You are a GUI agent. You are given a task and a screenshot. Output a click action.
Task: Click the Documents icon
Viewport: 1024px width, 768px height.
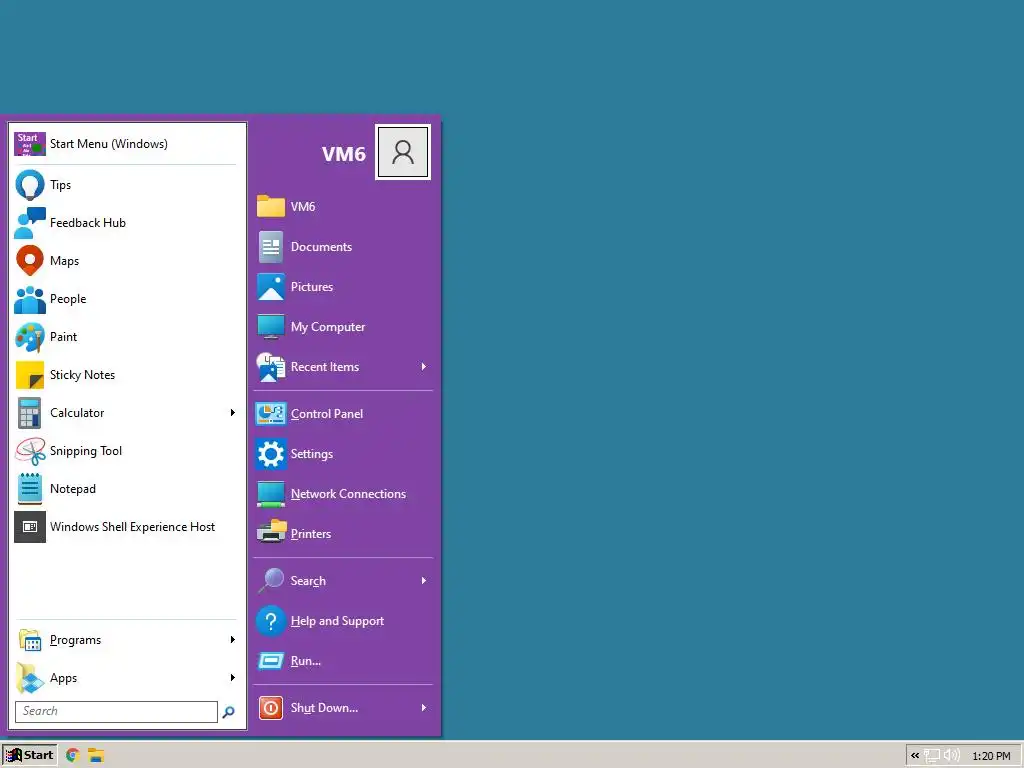pyautogui.click(x=271, y=247)
